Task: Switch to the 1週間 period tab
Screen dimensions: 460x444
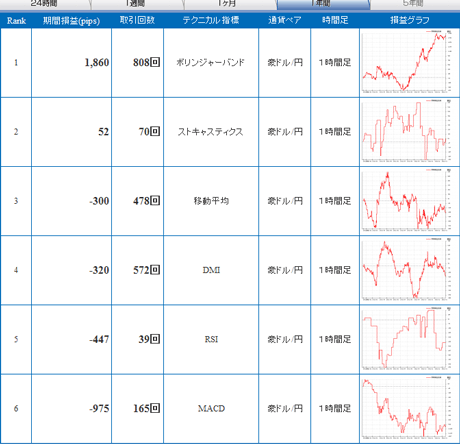Action: 137,4
